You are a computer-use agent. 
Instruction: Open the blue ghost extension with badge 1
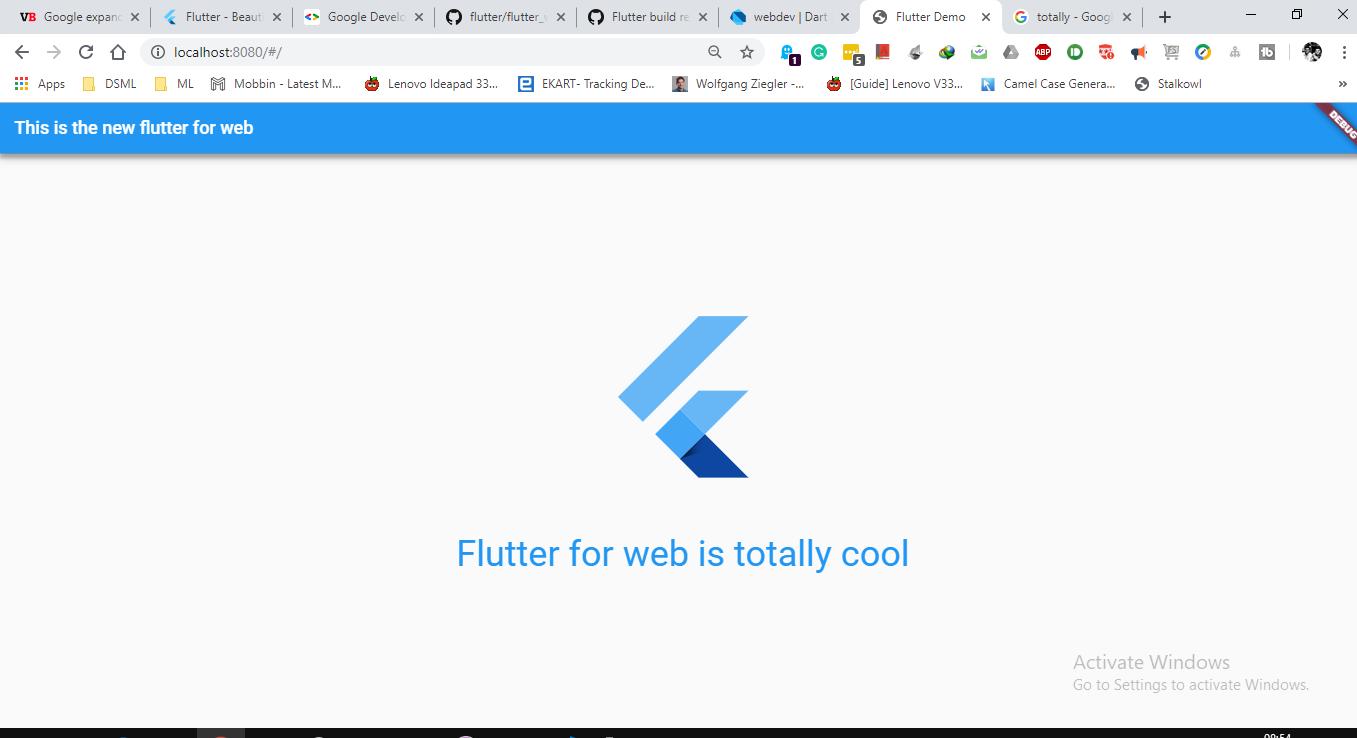[789, 53]
